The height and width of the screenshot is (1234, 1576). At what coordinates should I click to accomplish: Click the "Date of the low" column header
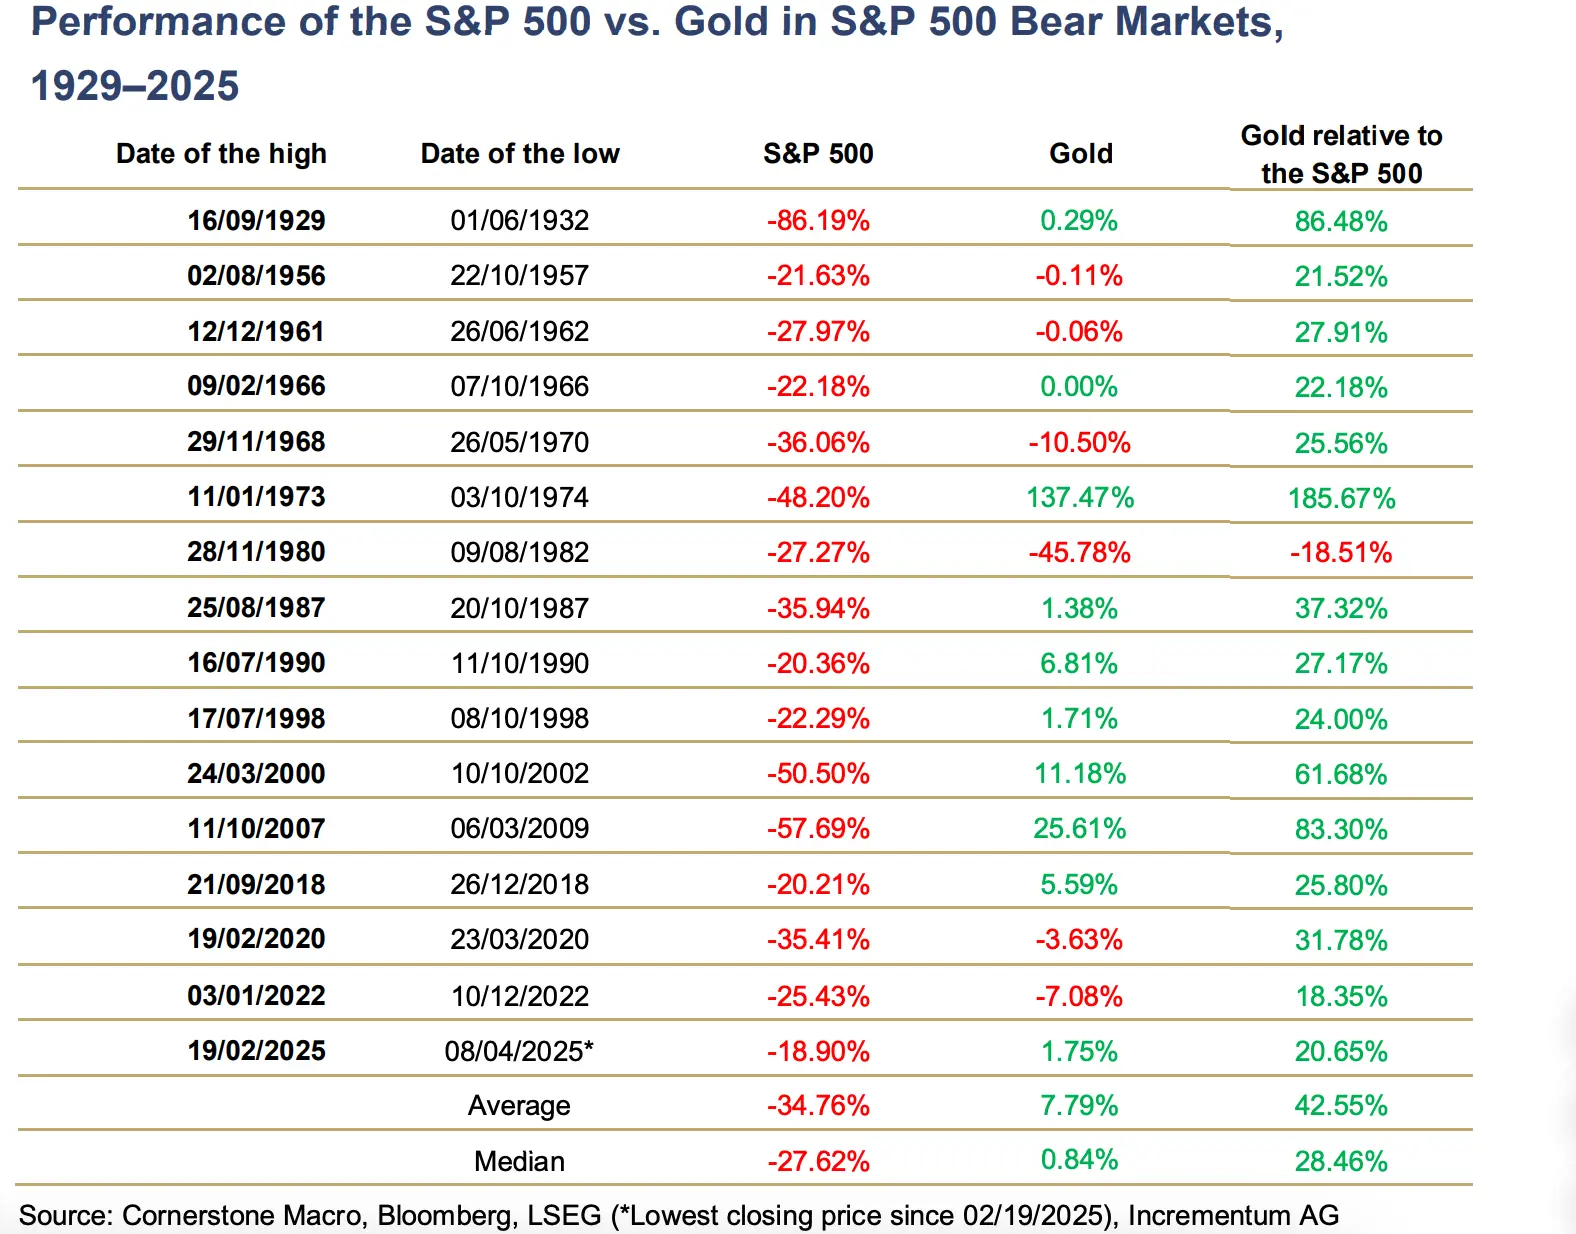click(x=520, y=154)
